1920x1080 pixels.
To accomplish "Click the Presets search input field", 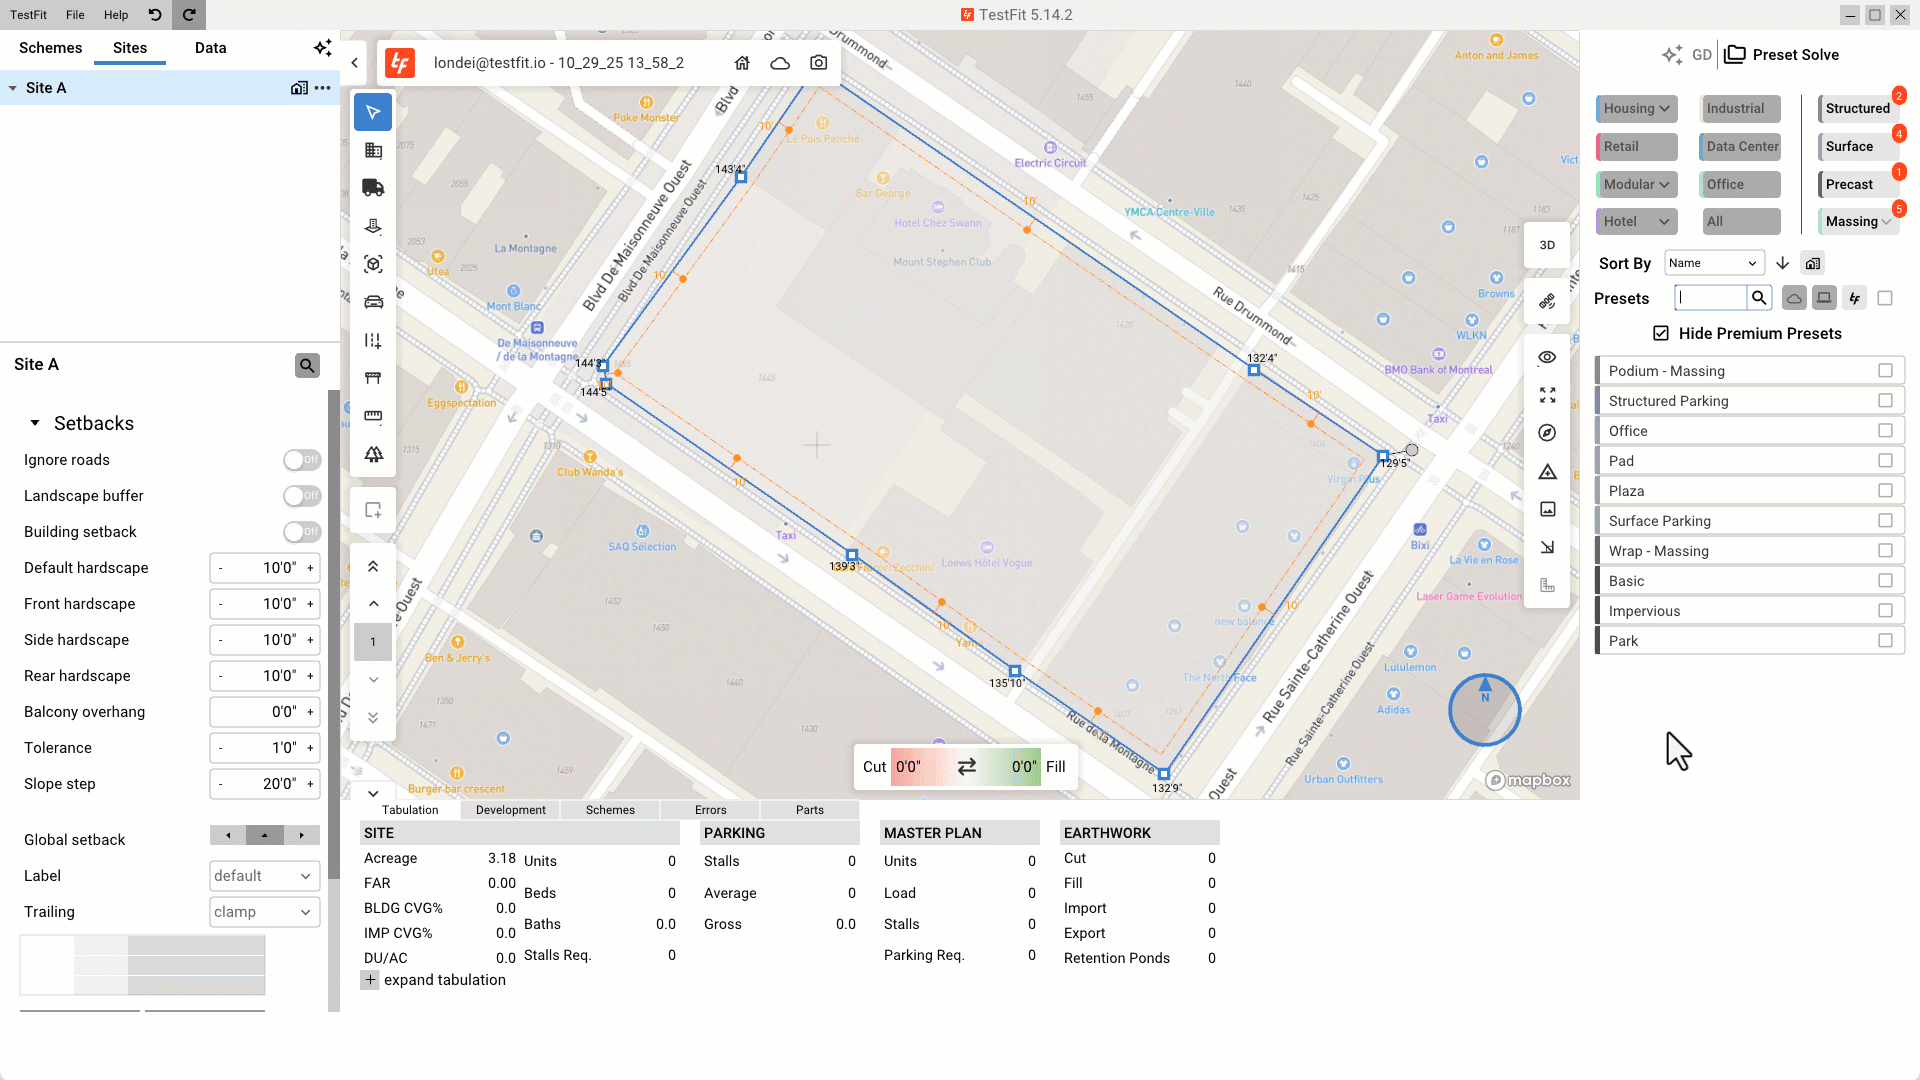I will (1711, 298).
